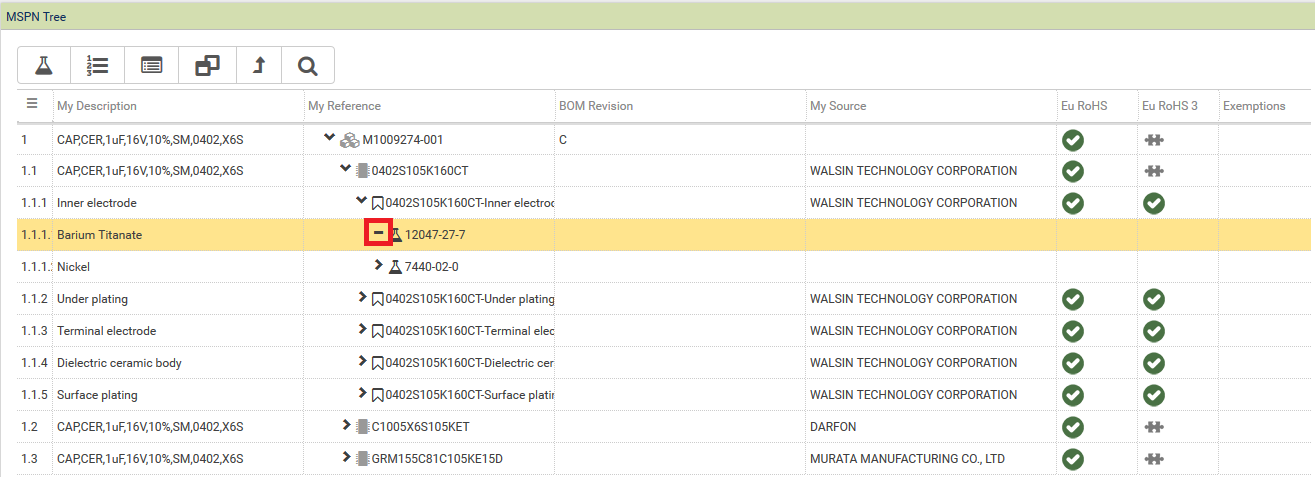
Task: Click the up arrow toolbar icon
Action: 259,66
